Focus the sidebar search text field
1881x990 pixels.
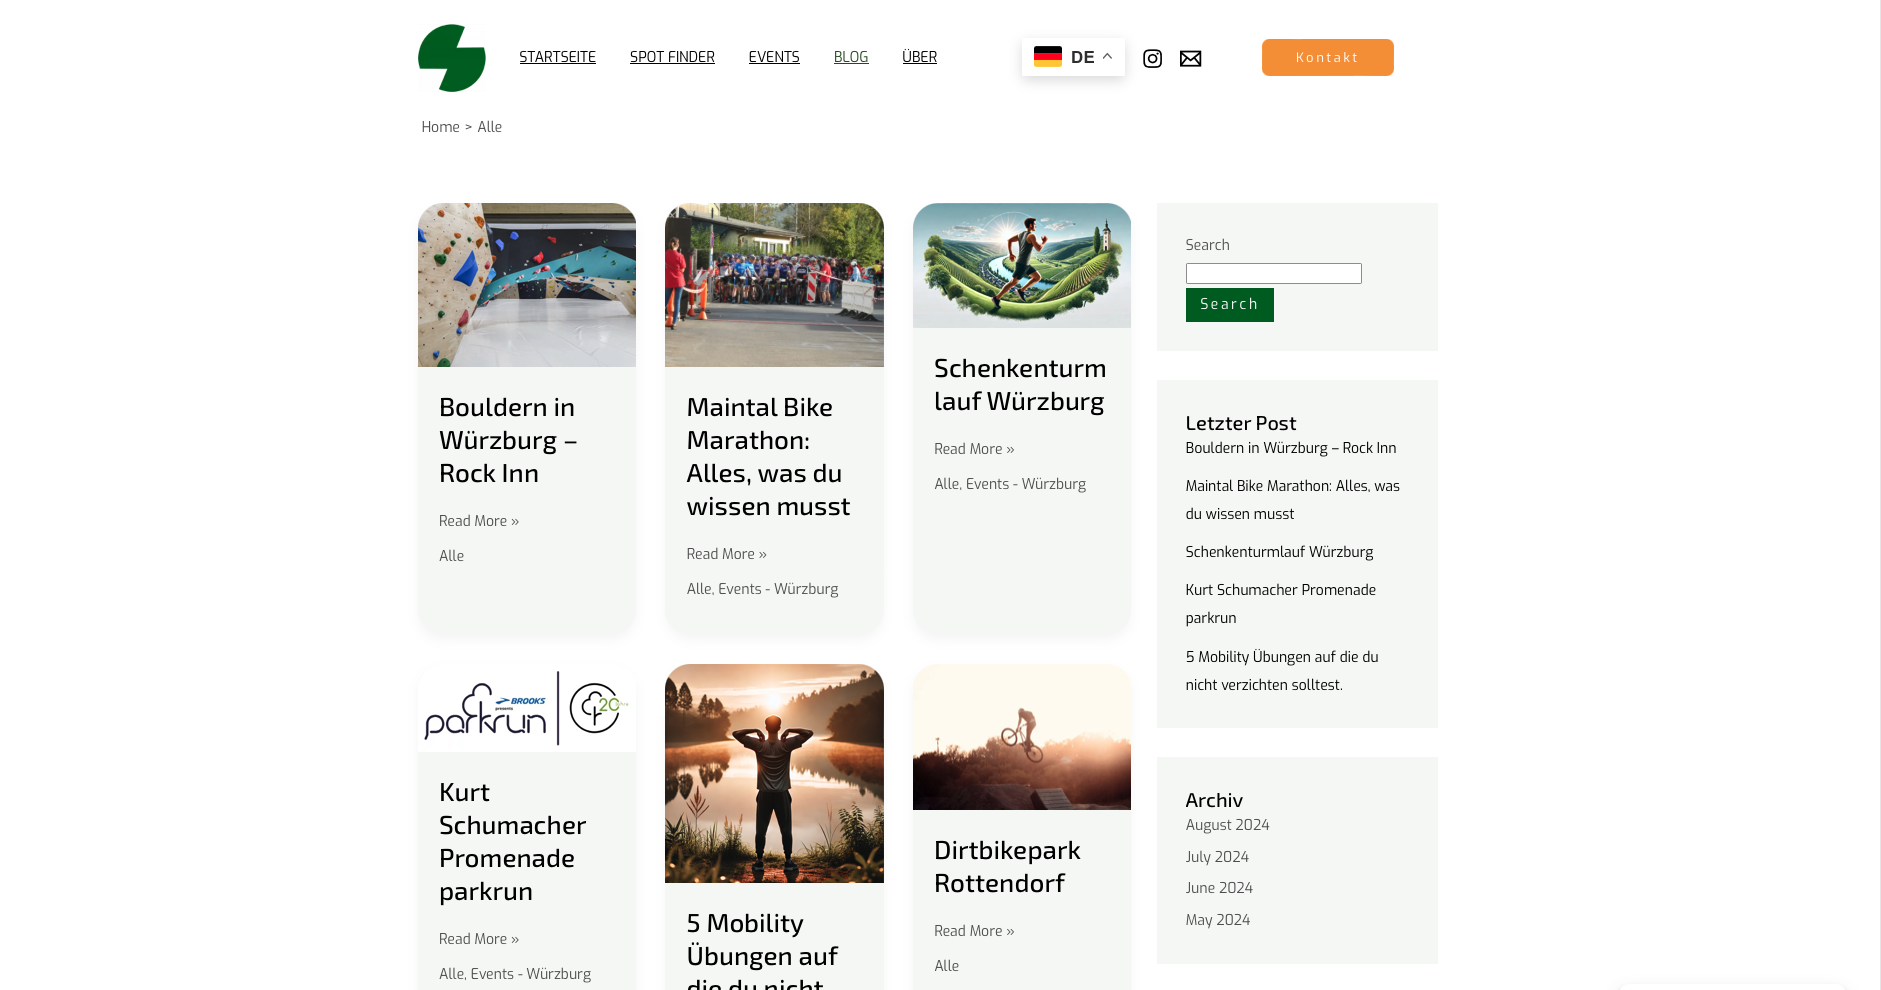tap(1273, 274)
